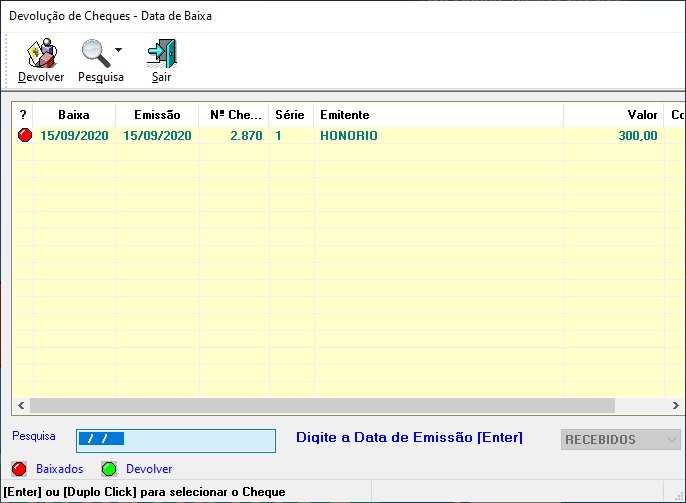Open the Pesquisa dropdown arrow
The image size is (686, 503).
click(x=119, y=50)
